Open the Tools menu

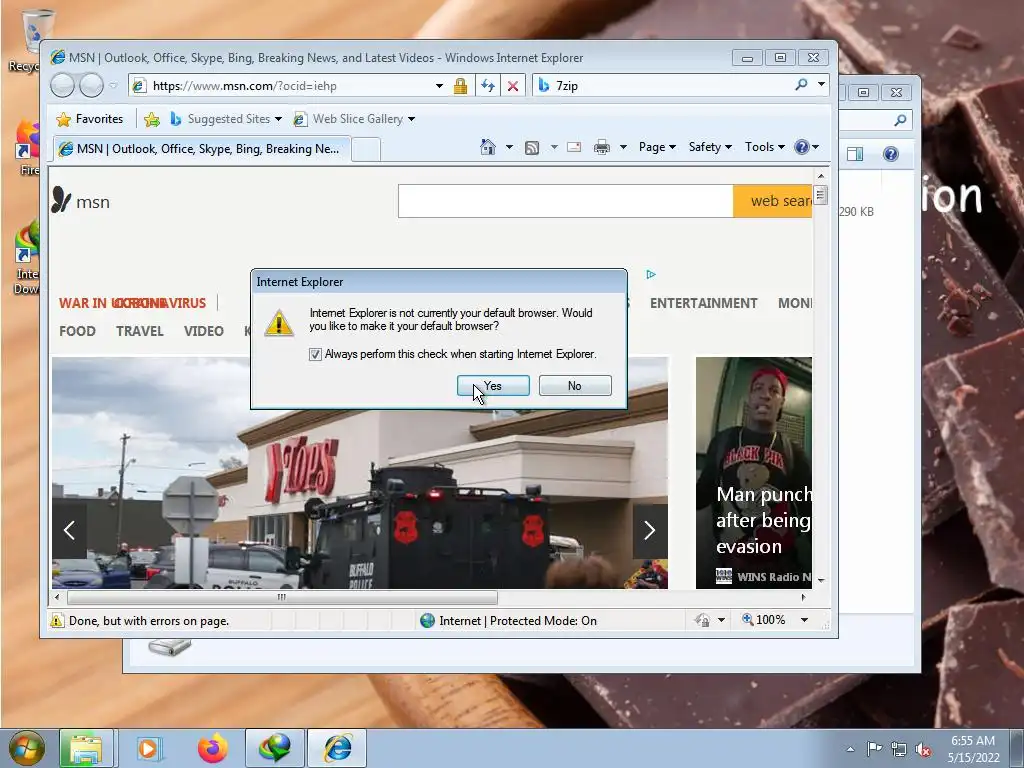click(765, 147)
